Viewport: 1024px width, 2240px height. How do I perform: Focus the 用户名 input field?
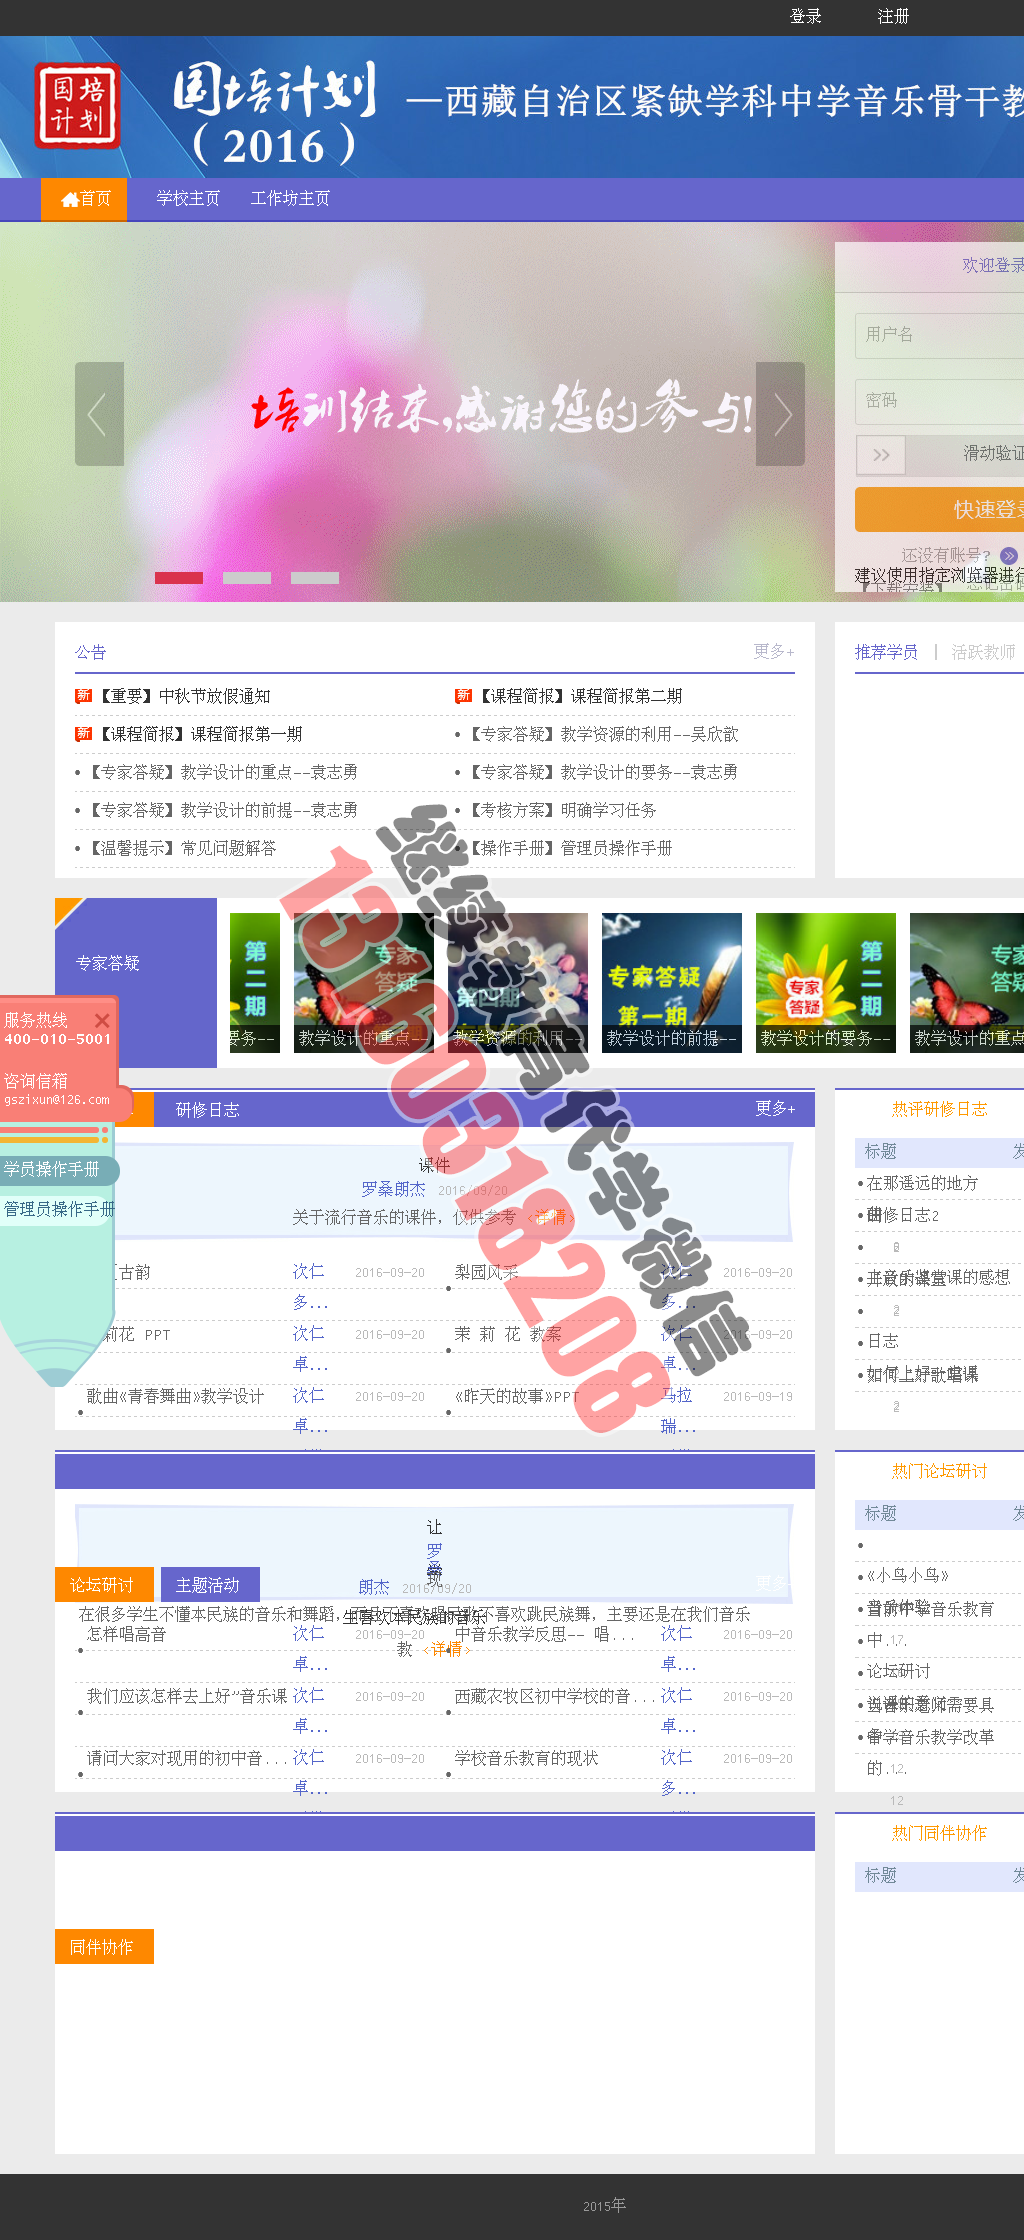pyautogui.click(x=939, y=335)
